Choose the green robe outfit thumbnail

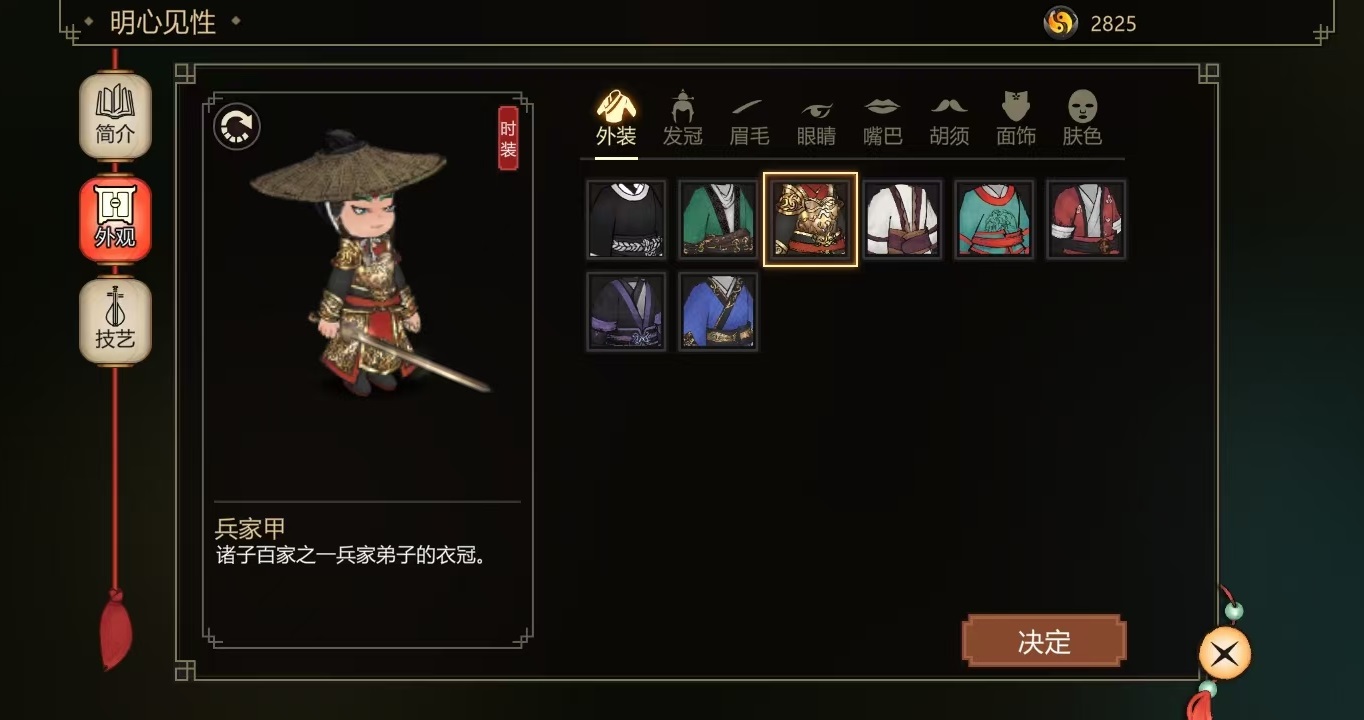(x=718, y=220)
